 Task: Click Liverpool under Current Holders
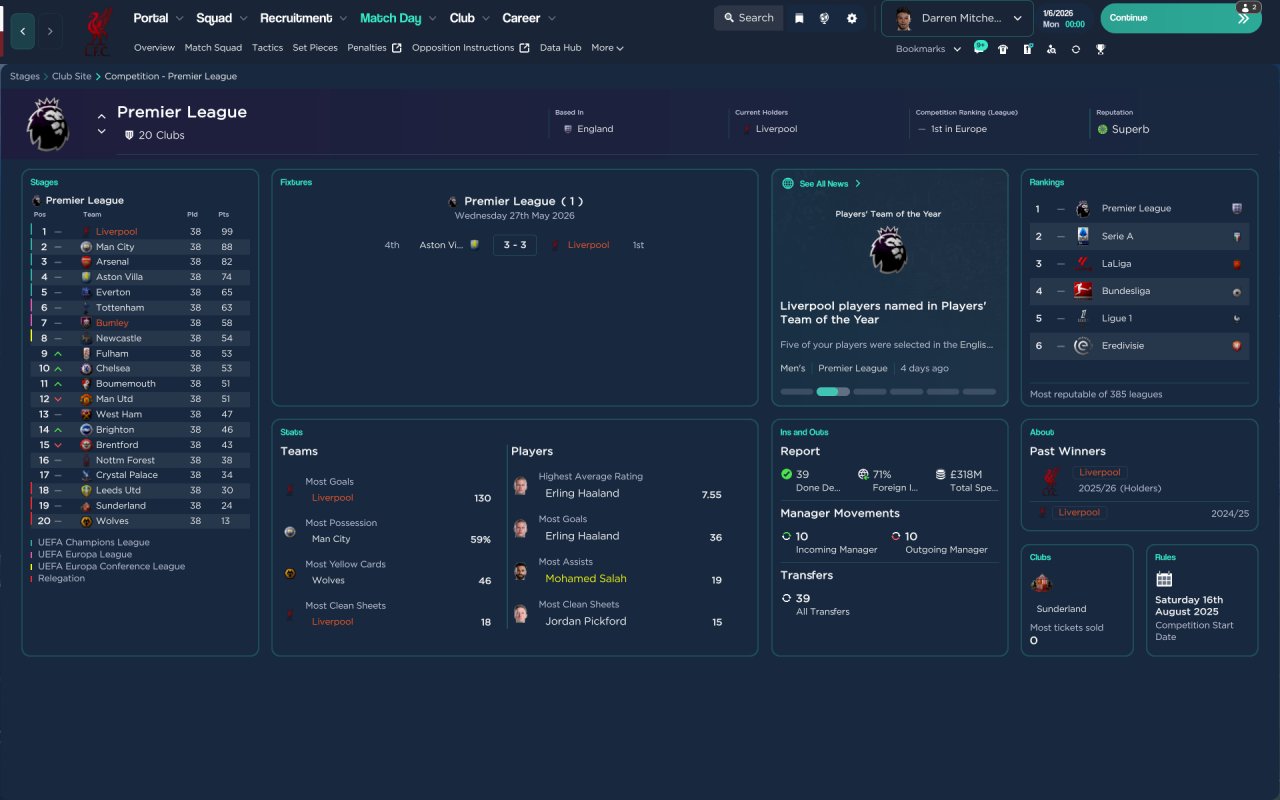pos(777,129)
